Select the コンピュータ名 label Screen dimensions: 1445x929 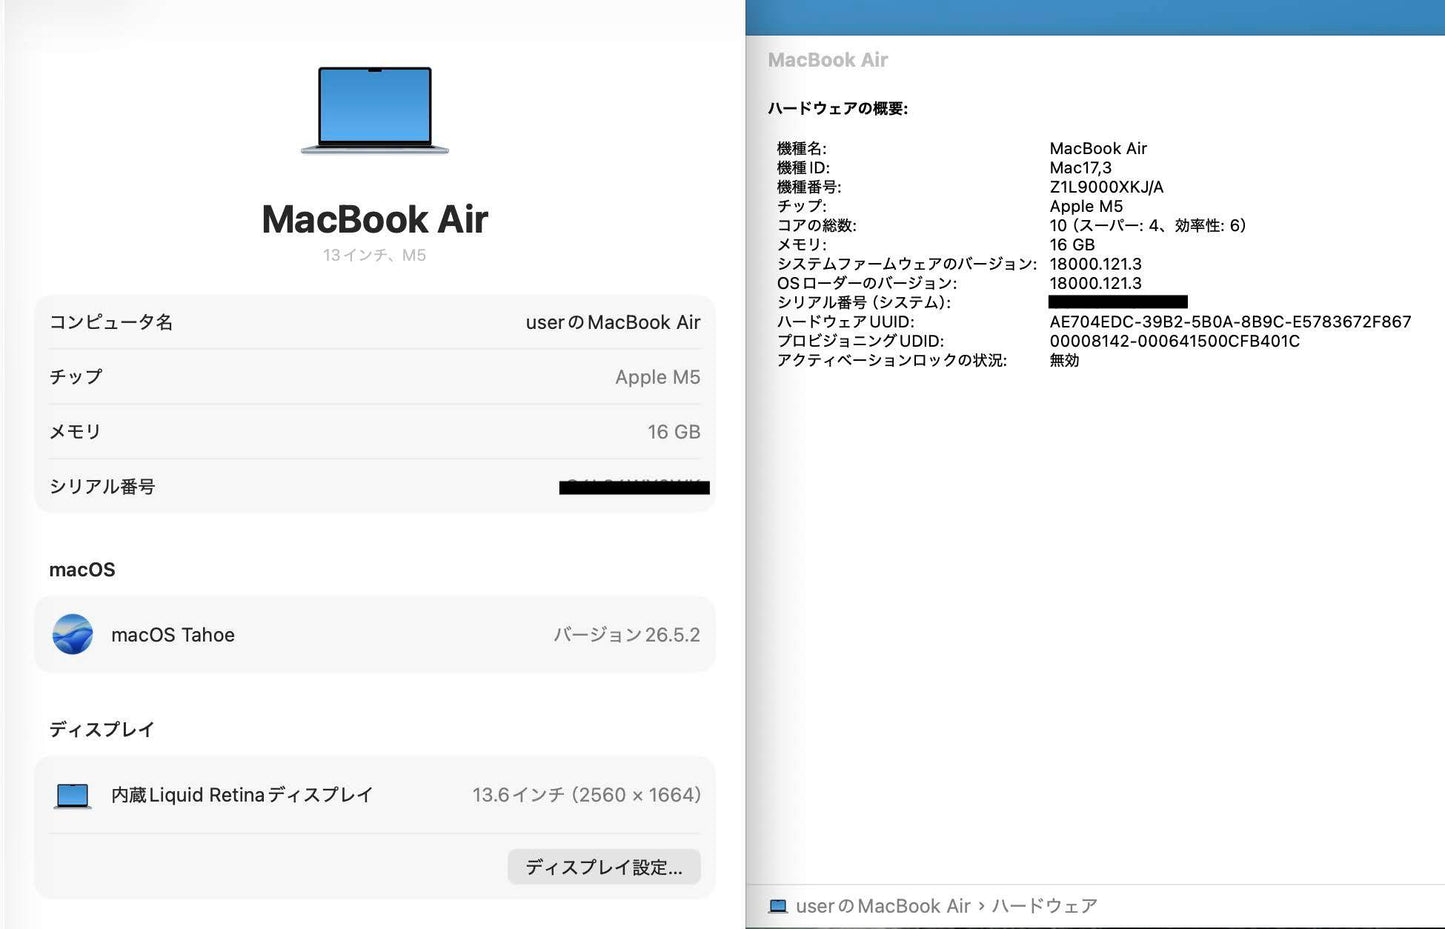coord(111,322)
